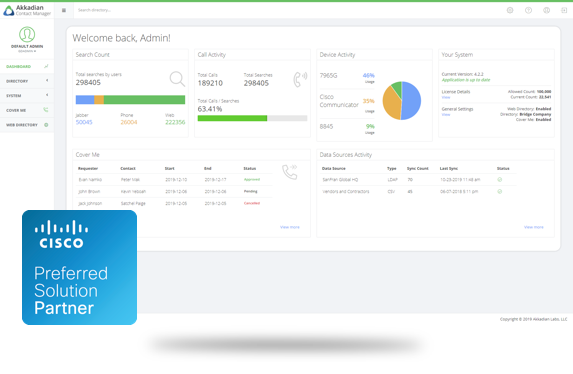The width and height of the screenshot is (573, 374).
Task: Select Dashboard in the sidebar
Action: (x=27, y=66)
